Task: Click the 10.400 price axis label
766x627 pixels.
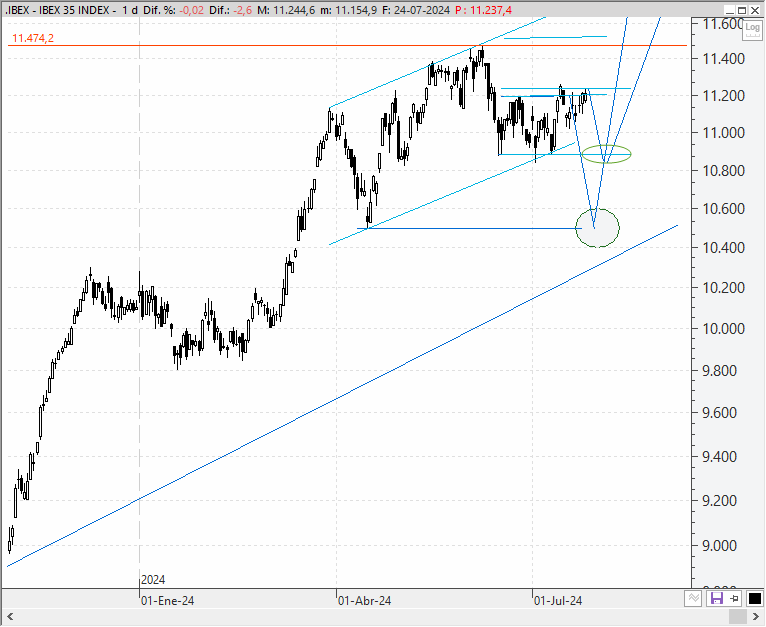Action: 723,248
